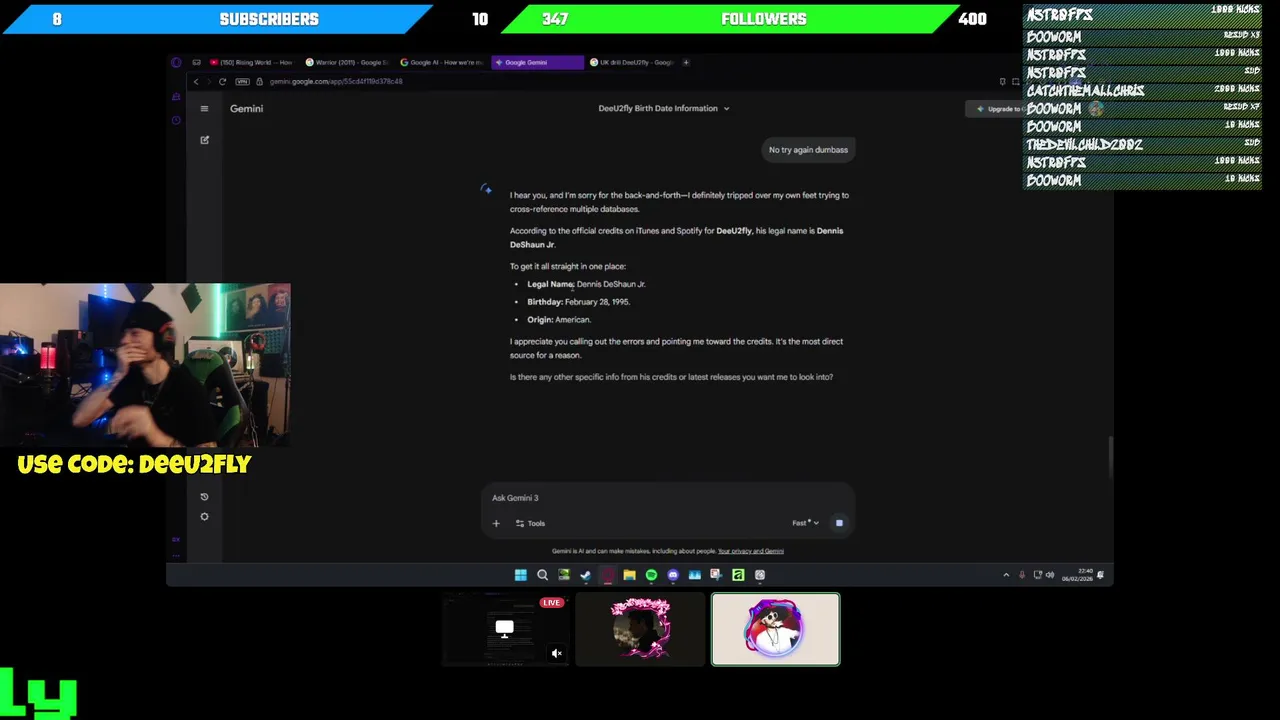Open Gemini activity history icon in sidebar

click(x=204, y=497)
